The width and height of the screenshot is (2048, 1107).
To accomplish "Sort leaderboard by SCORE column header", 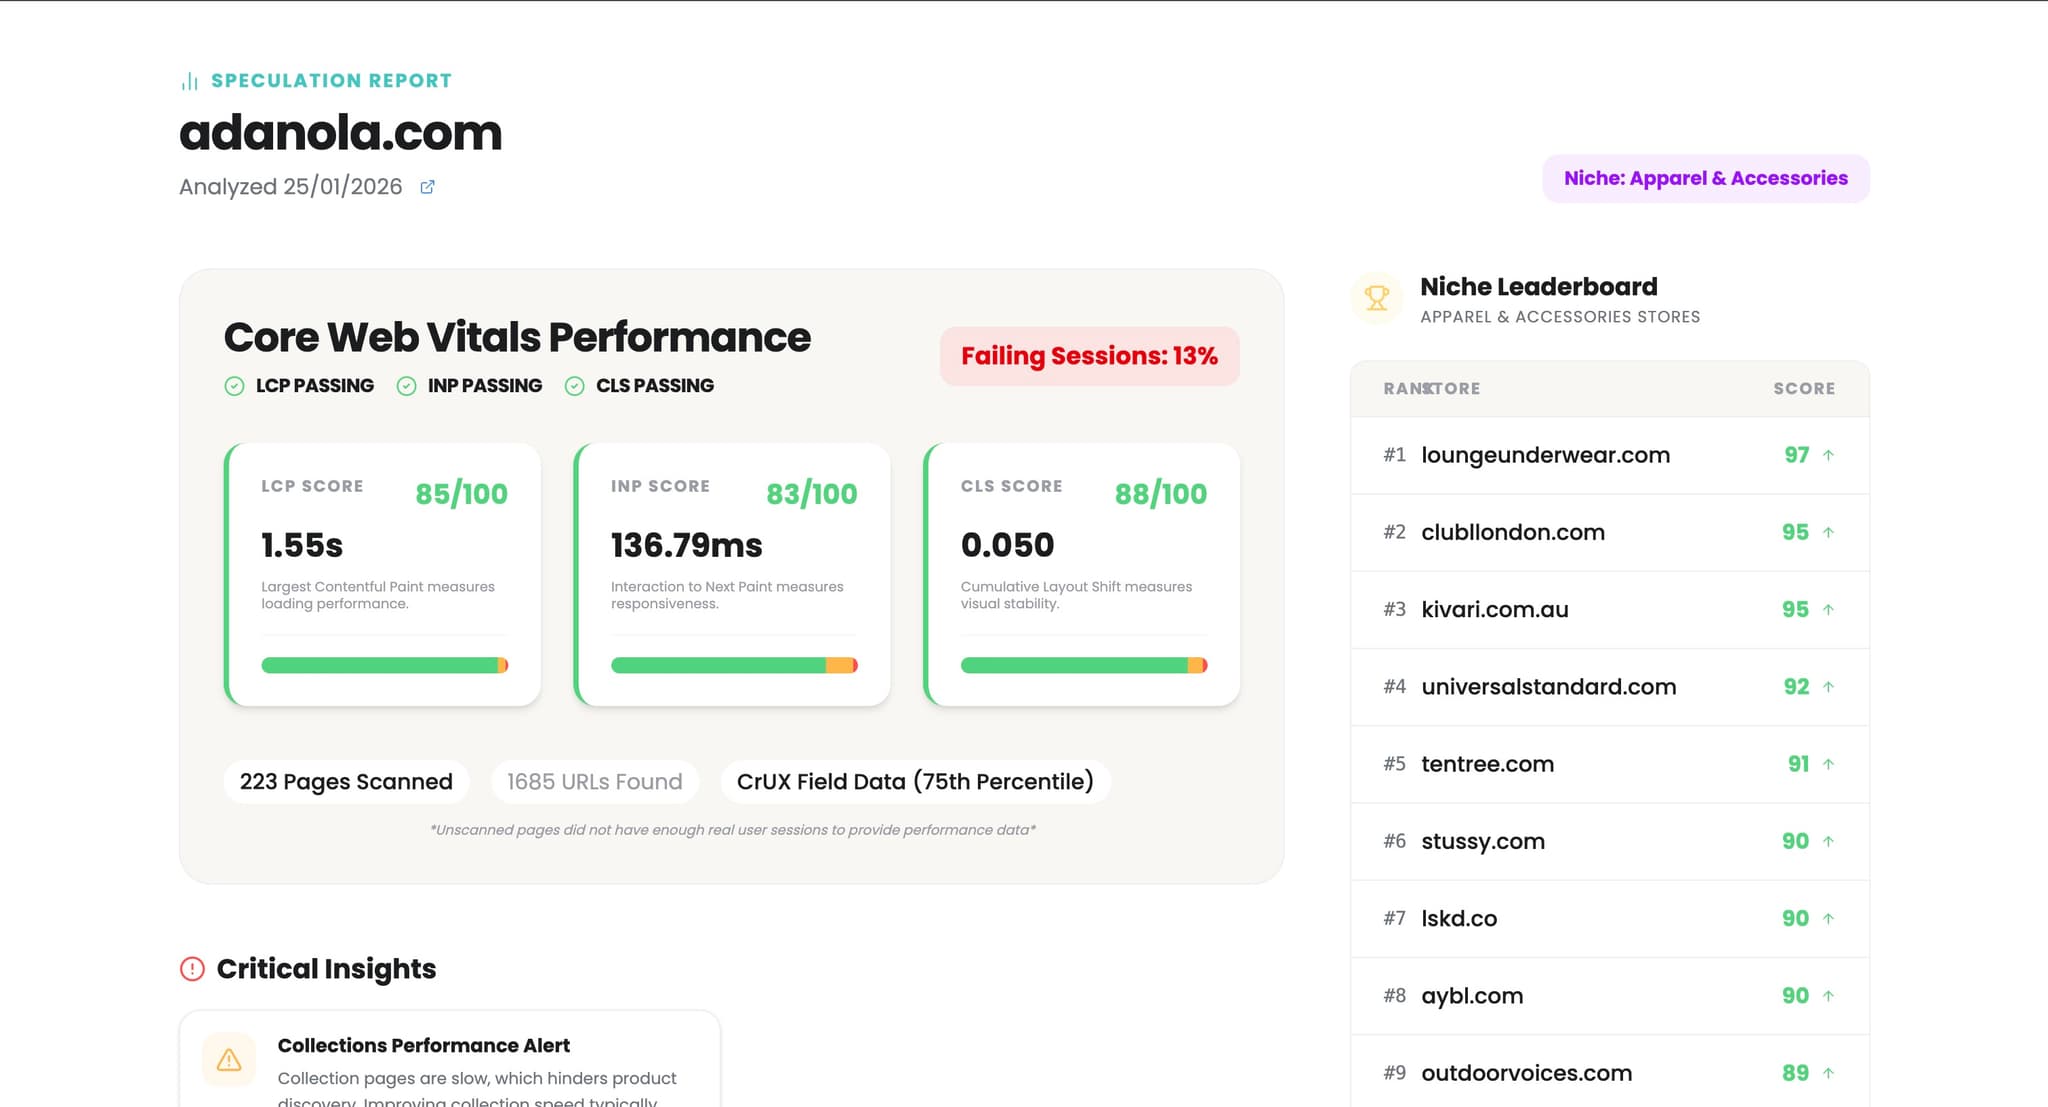I will pyautogui.click(x=1803, y=388).
